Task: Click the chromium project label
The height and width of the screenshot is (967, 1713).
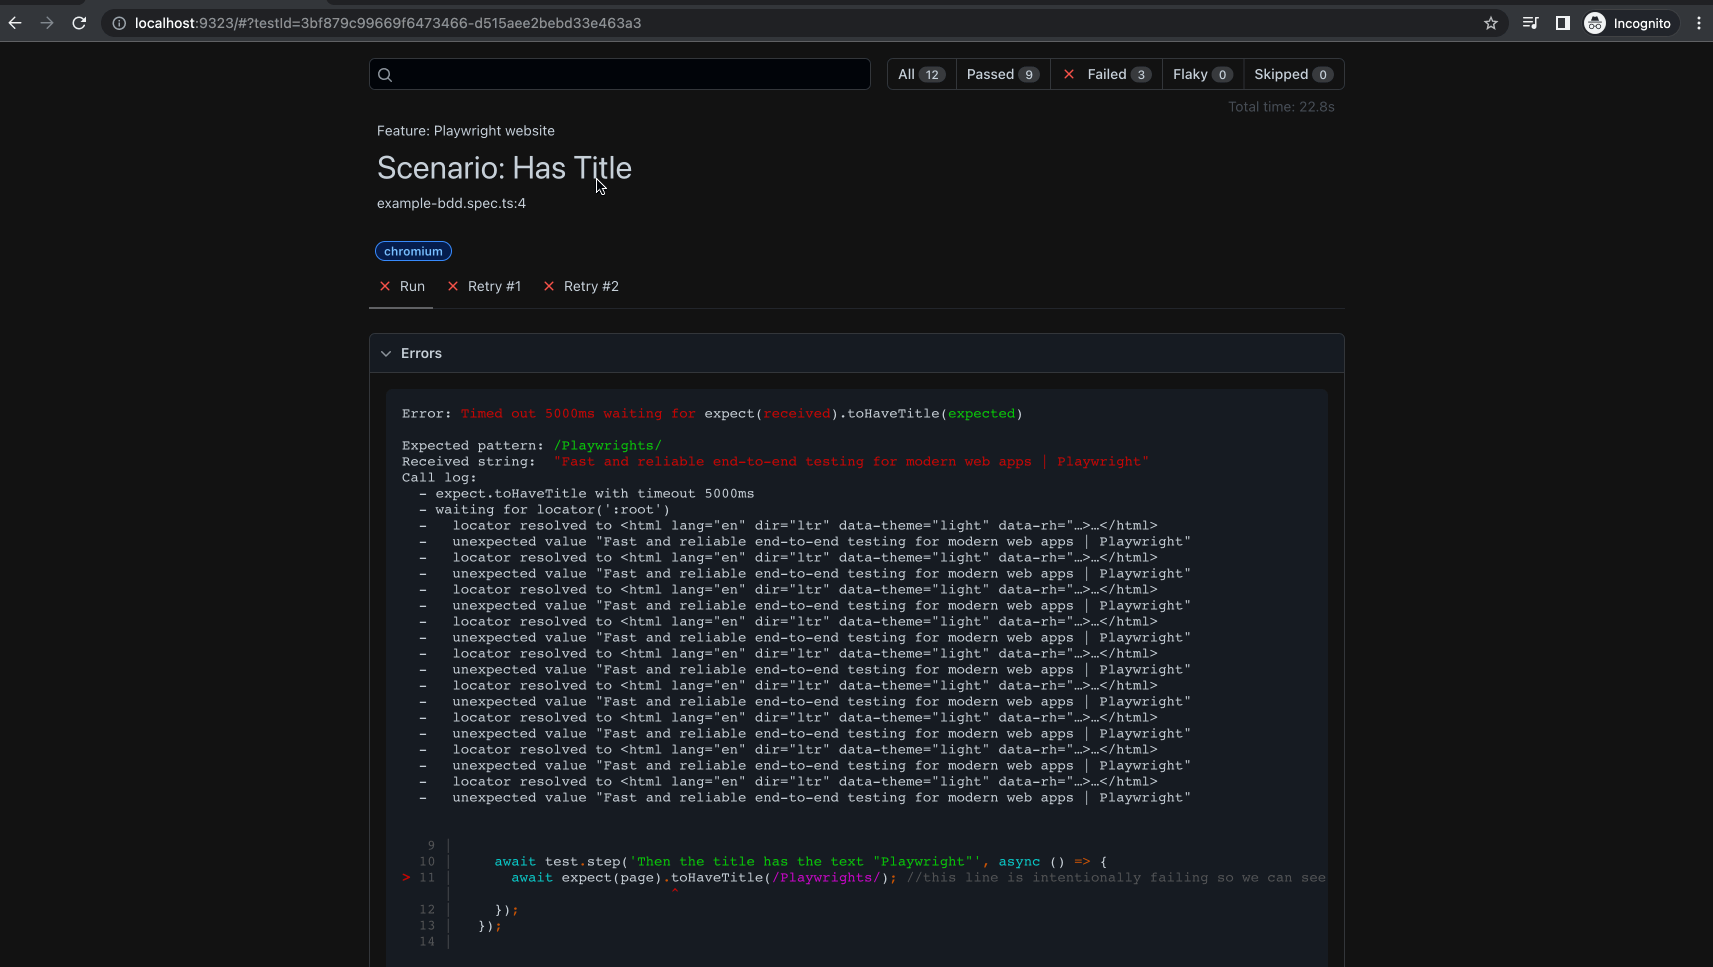Action: (413, 252)
